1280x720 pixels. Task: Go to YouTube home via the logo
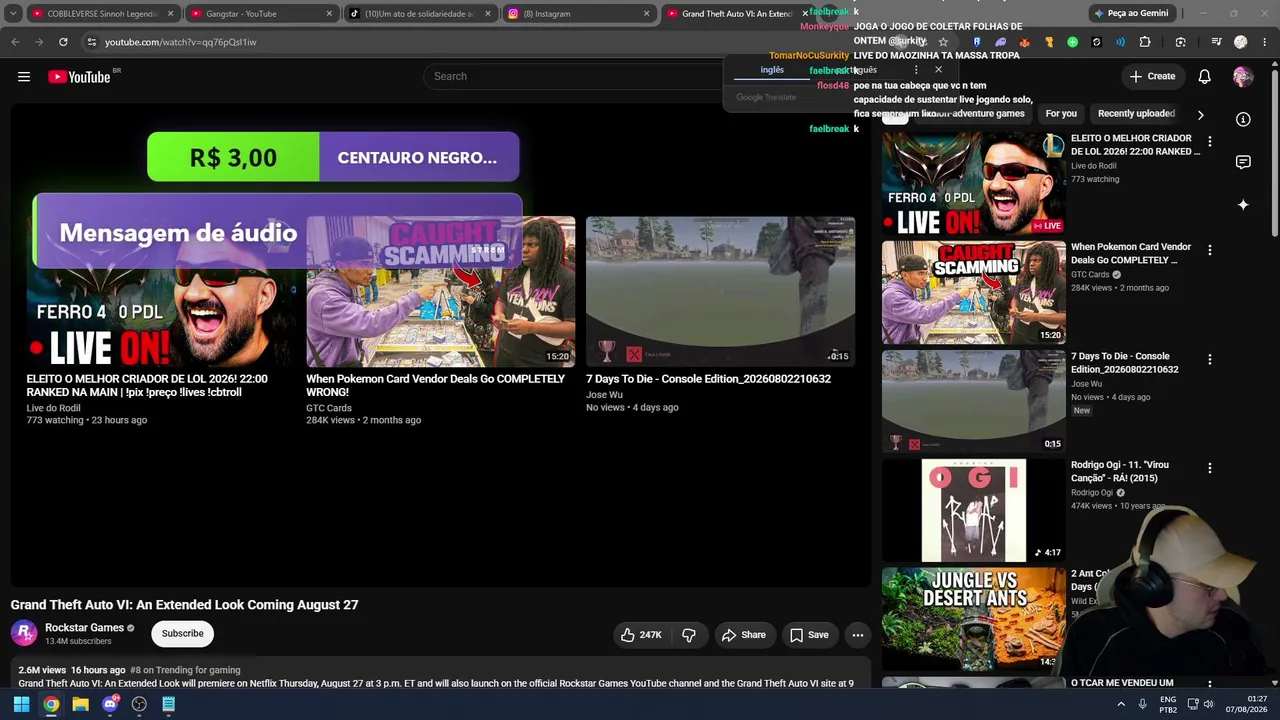click(x=79, y=77)
